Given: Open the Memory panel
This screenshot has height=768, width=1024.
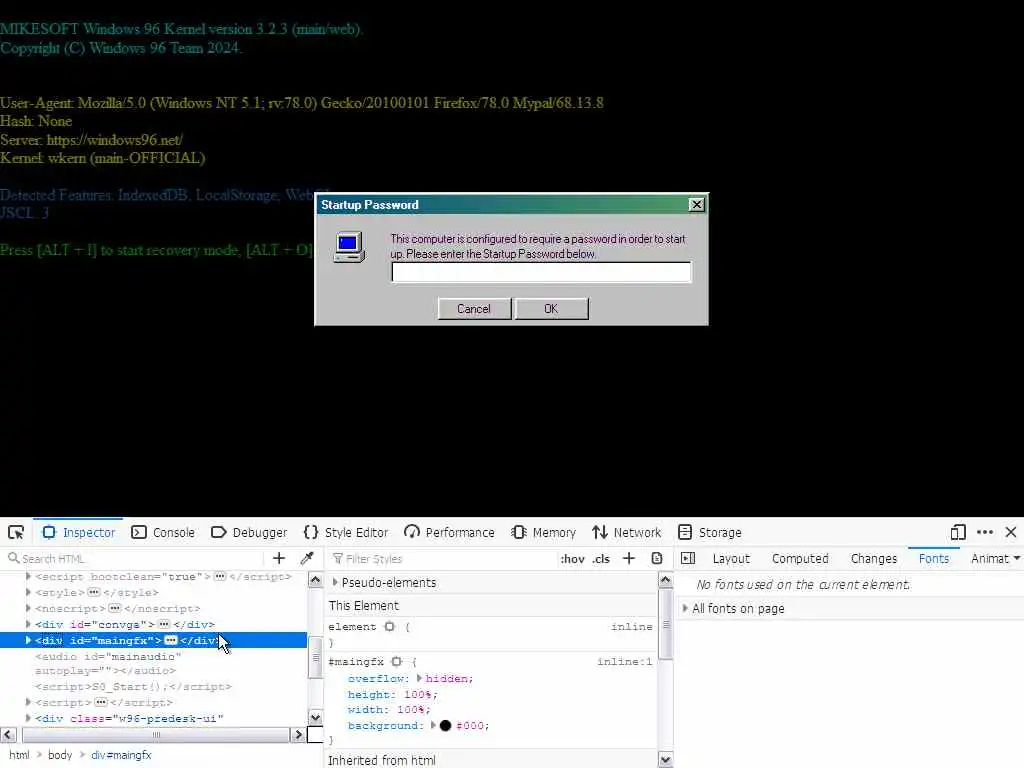Looking at the screenshot, I should pos(543,532).
